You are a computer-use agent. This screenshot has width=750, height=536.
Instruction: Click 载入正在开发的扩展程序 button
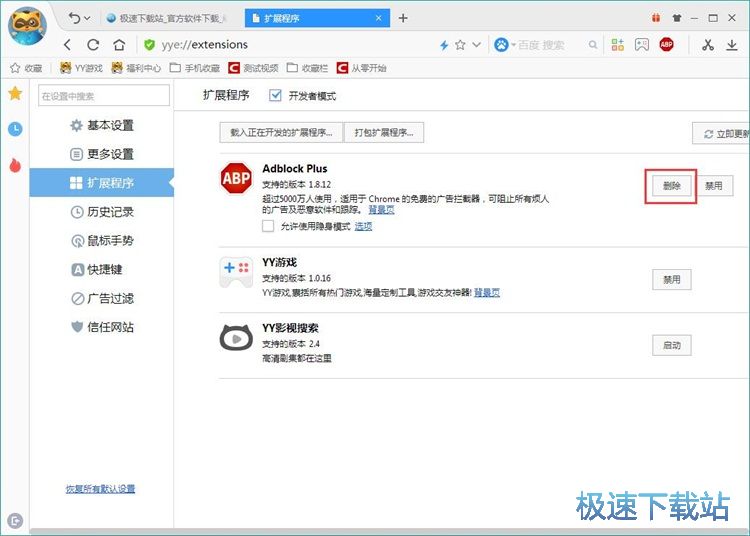click(281, 132)
